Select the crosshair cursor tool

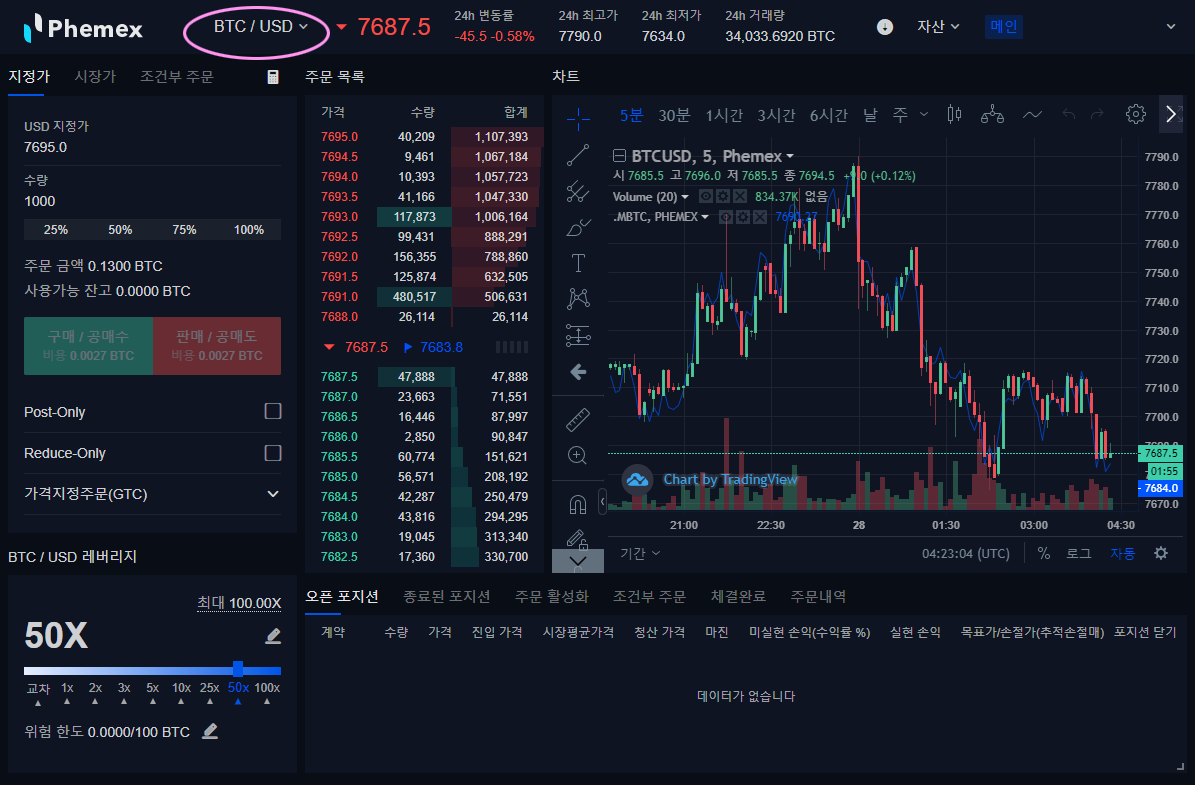(x=578, y=118)
